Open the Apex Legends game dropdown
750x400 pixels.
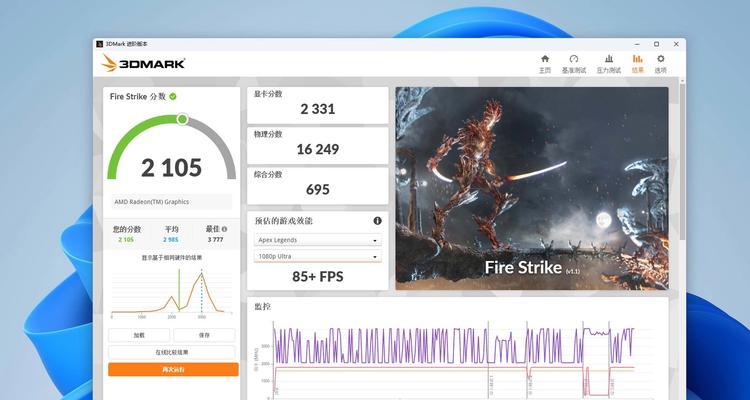pyautogui.click(x=318, y=240)
